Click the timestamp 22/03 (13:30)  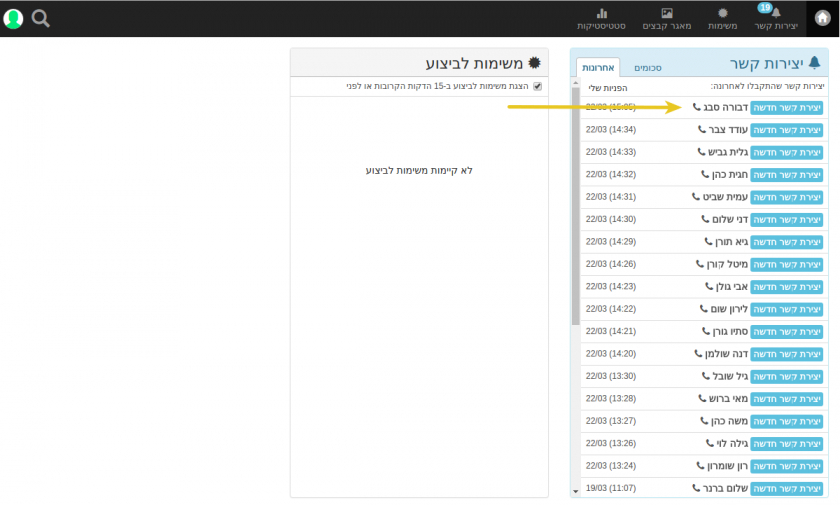(611, 376)
